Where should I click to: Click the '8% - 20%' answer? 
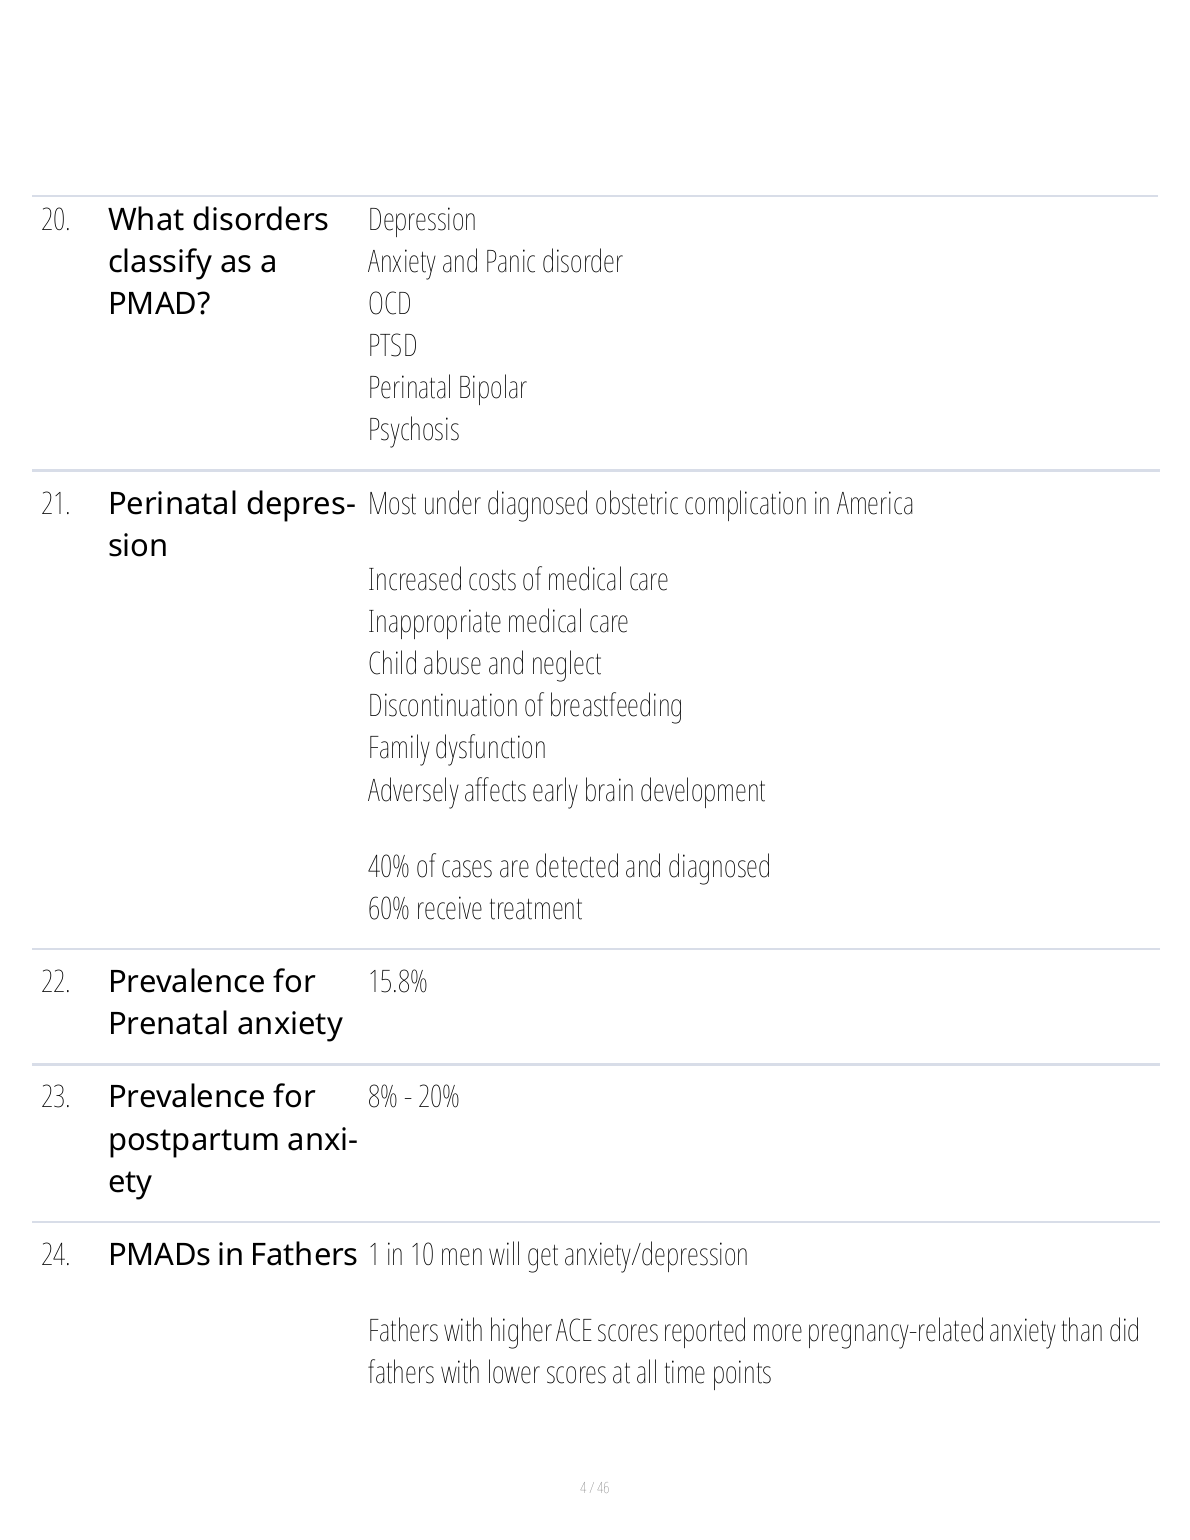[413, 1097]
